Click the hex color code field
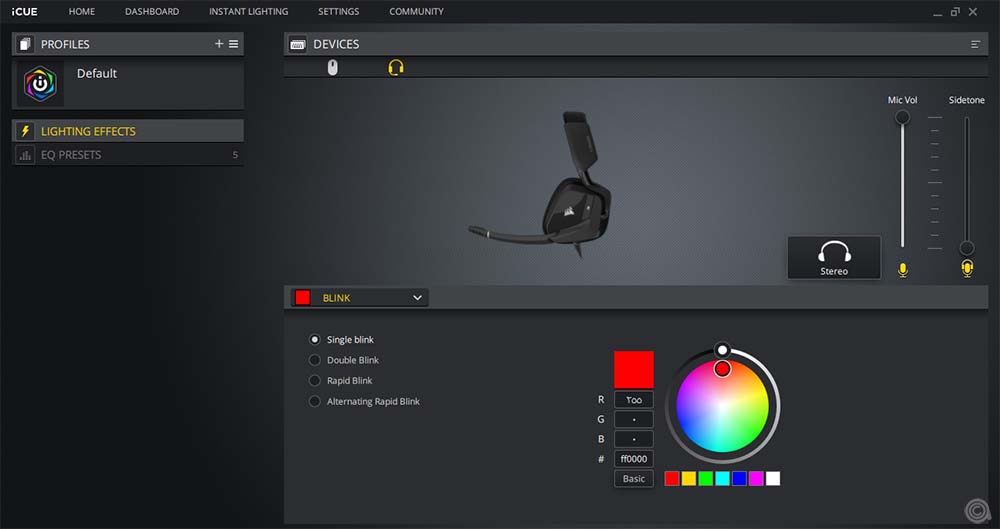The image size is (1000, 529). click(x=634, y=459)
